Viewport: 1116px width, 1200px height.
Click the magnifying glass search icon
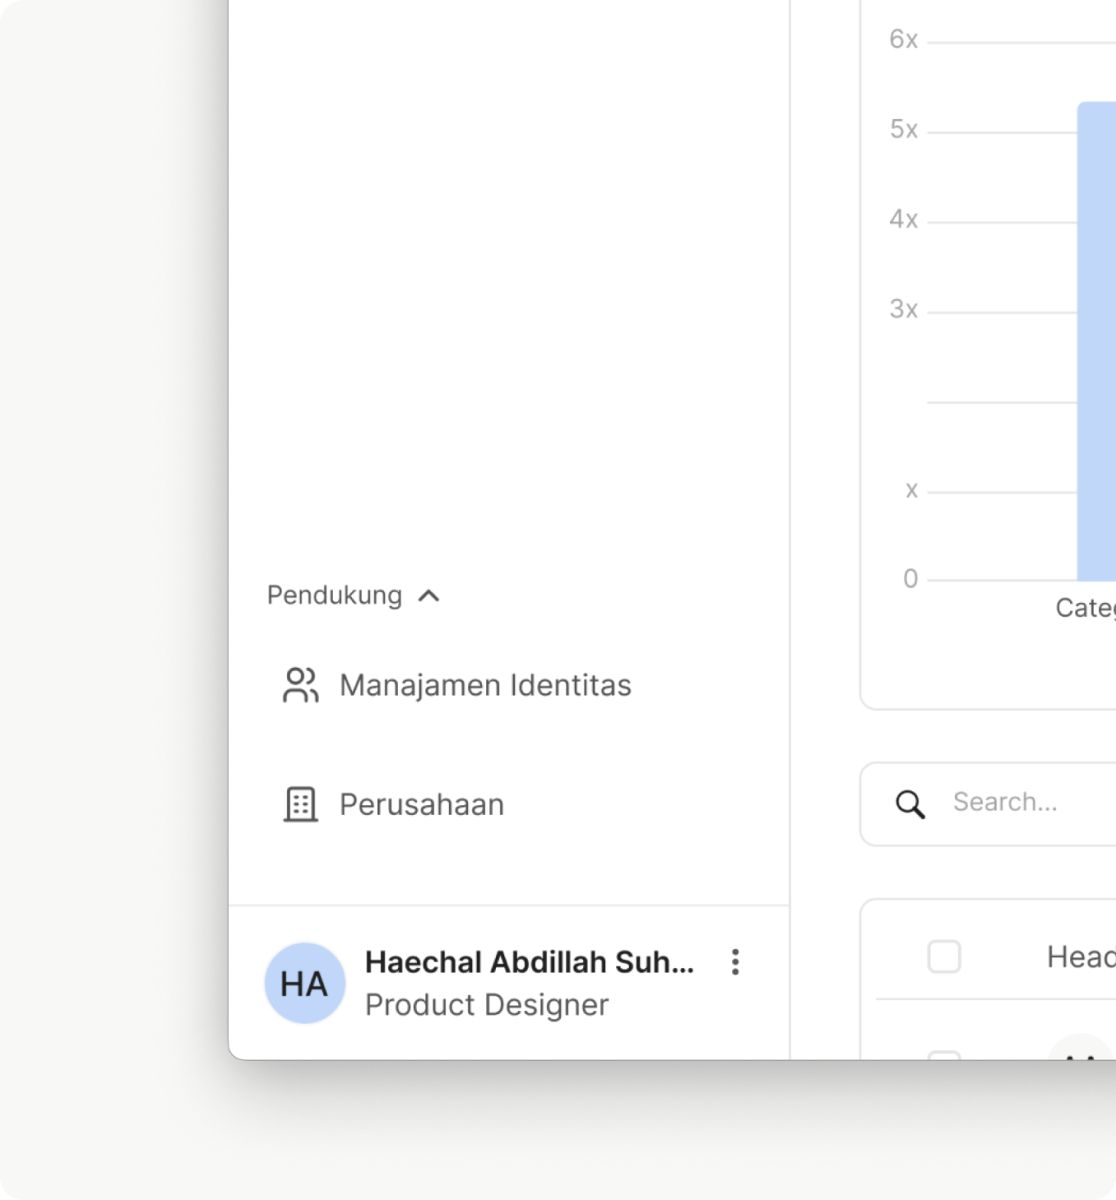[910, 804]
